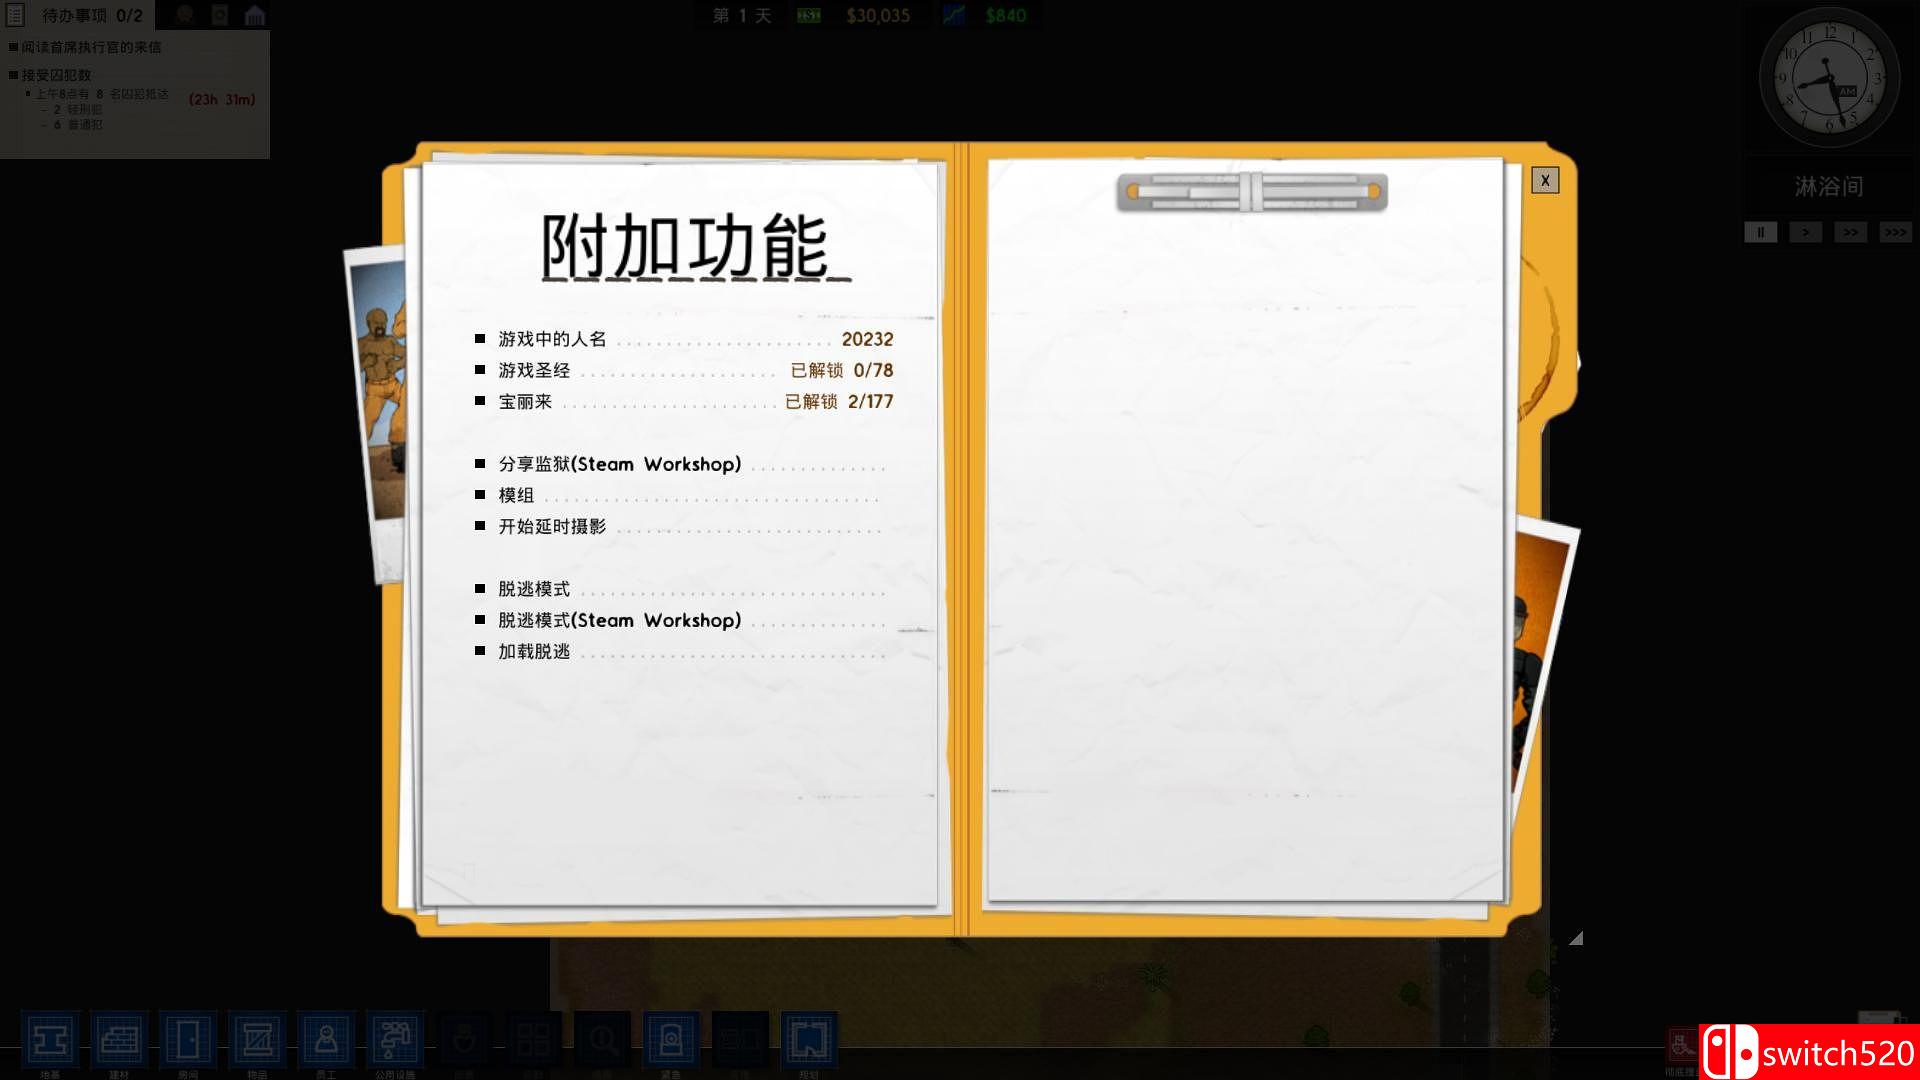
Task: Open the Materials (建材) menu
Action: pos(120,1040)
